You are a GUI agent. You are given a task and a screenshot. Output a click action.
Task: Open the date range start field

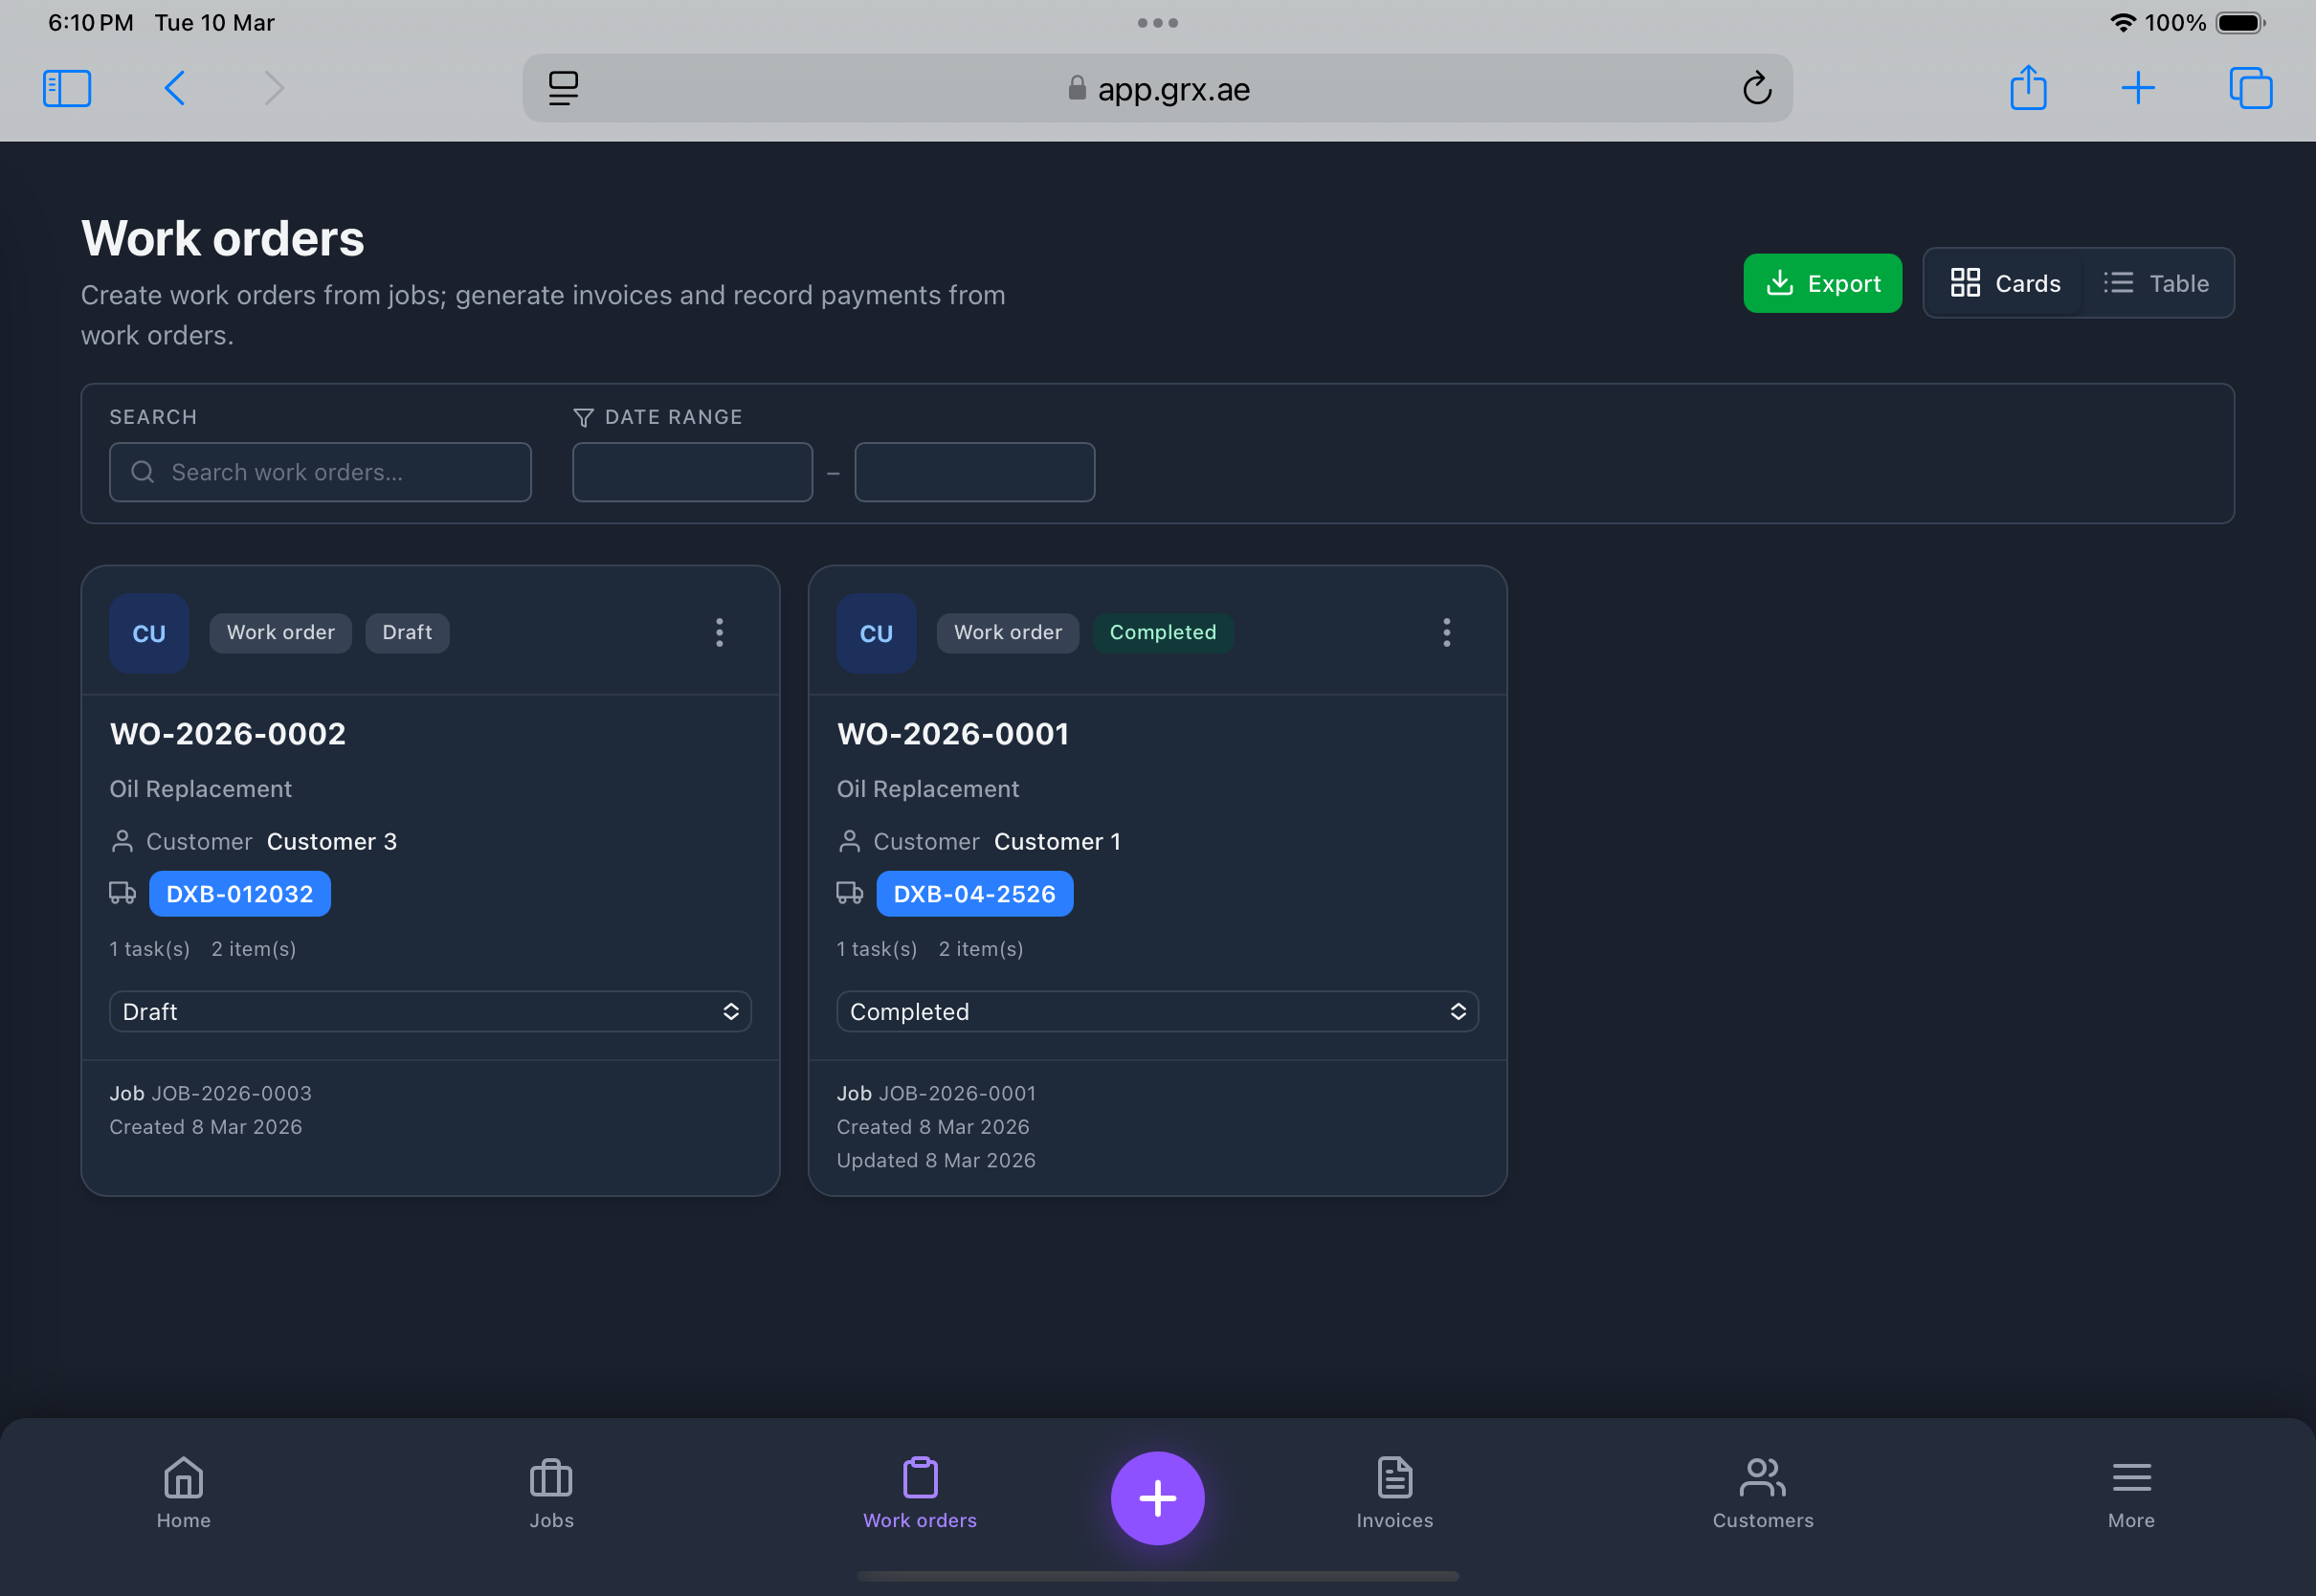coord(692,471)
